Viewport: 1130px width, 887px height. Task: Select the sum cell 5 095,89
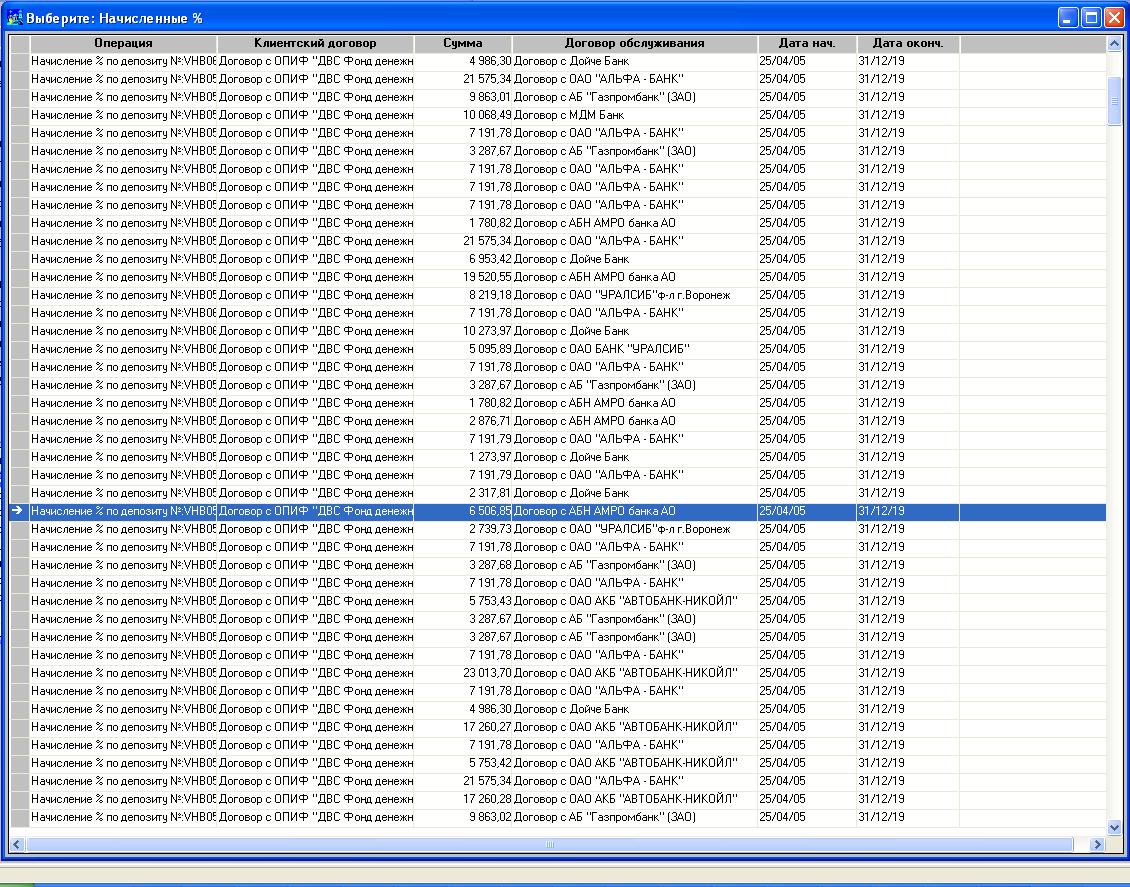coord(463,349)
